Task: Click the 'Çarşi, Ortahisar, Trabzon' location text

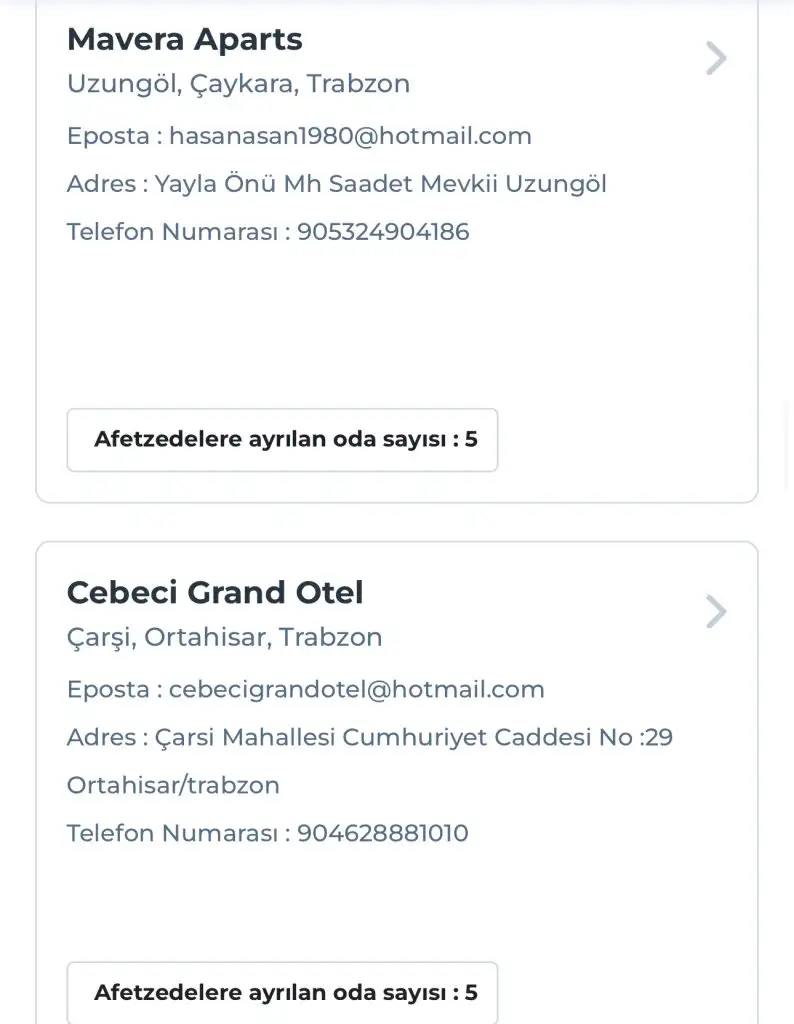Action: 224,637
